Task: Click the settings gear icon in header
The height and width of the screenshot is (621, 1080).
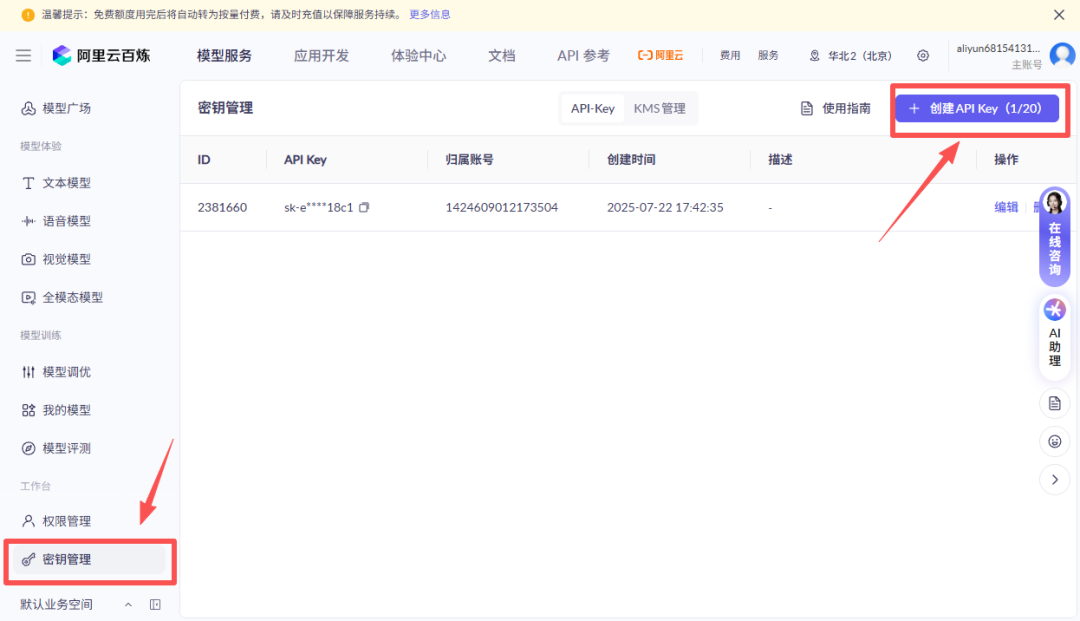Action: [x=923, y=56]
